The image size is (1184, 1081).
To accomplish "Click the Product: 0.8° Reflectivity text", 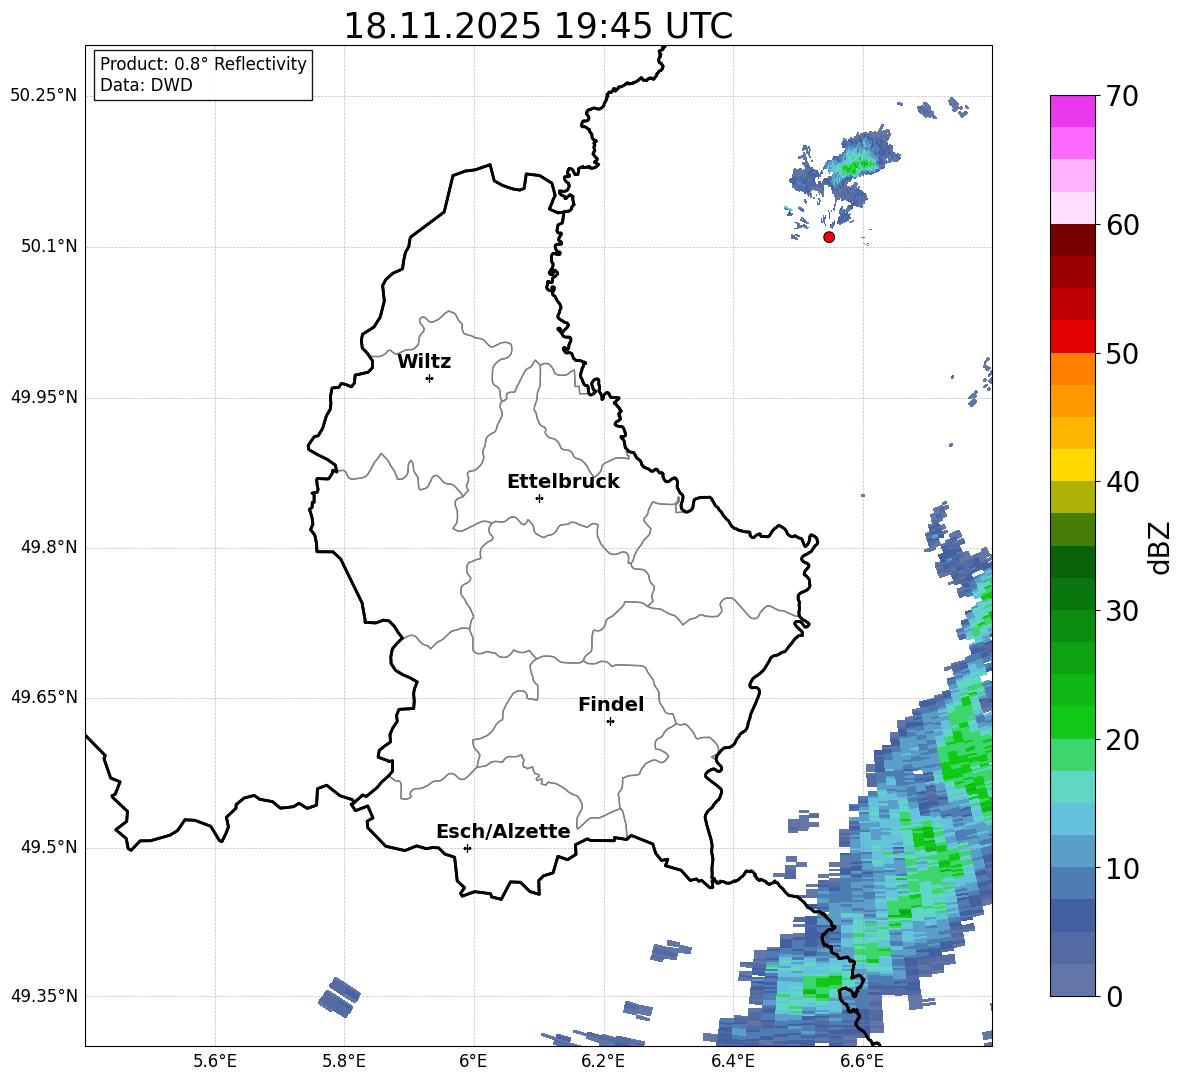I will pyautogui.click(x=203, y=64).
